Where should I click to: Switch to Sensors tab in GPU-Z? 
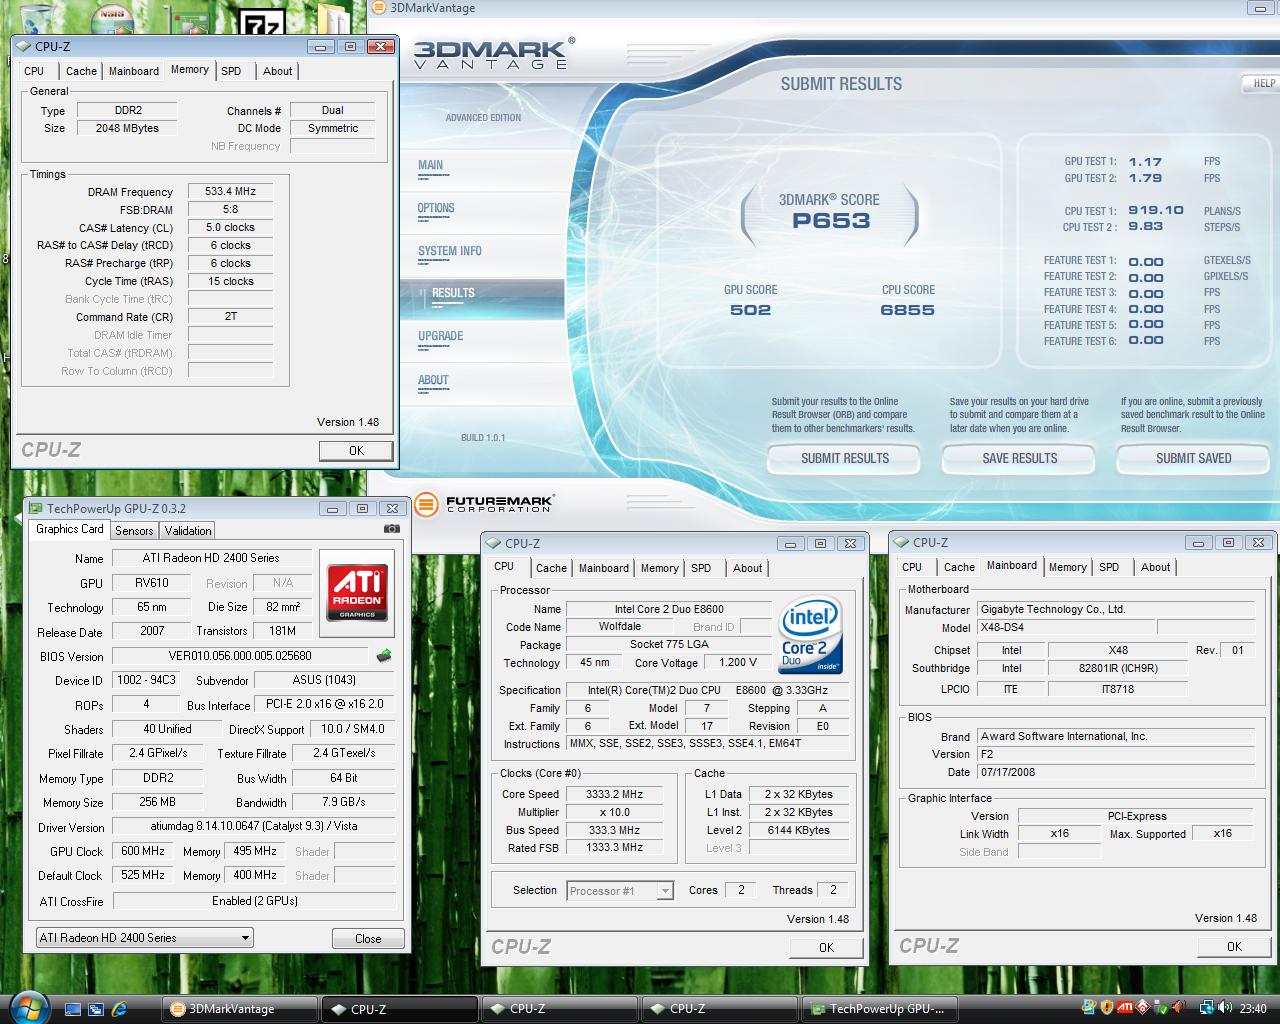click(134, 531)
